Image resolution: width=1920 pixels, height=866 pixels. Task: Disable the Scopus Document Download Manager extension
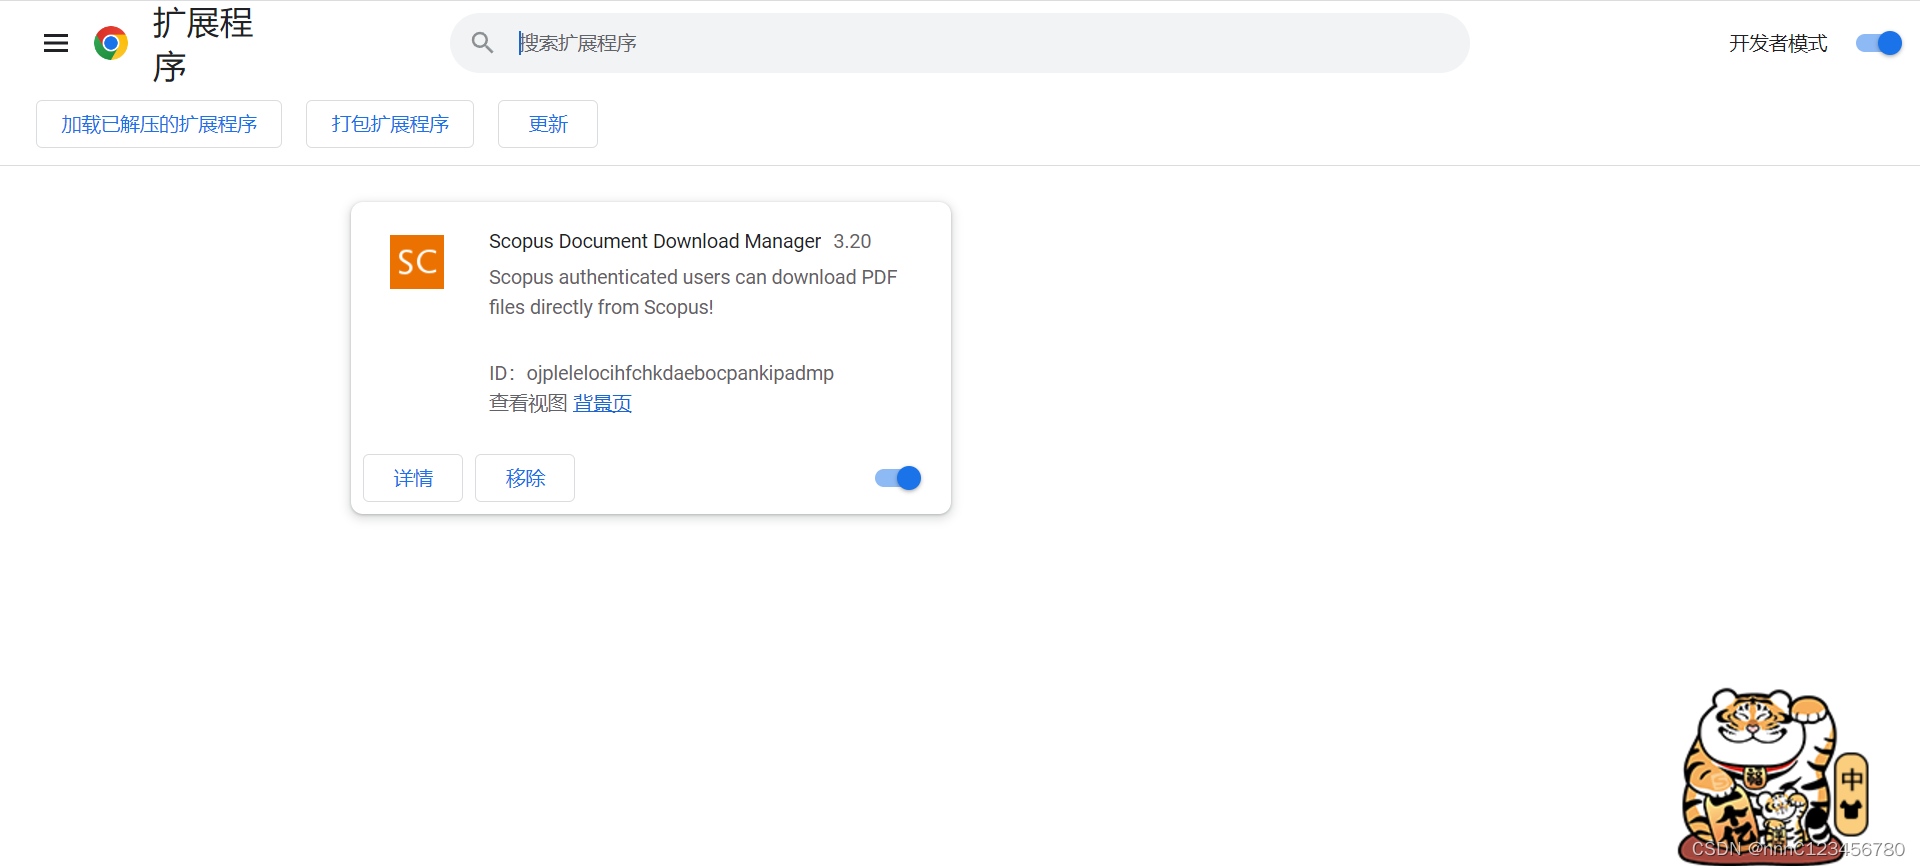point(898,478)
